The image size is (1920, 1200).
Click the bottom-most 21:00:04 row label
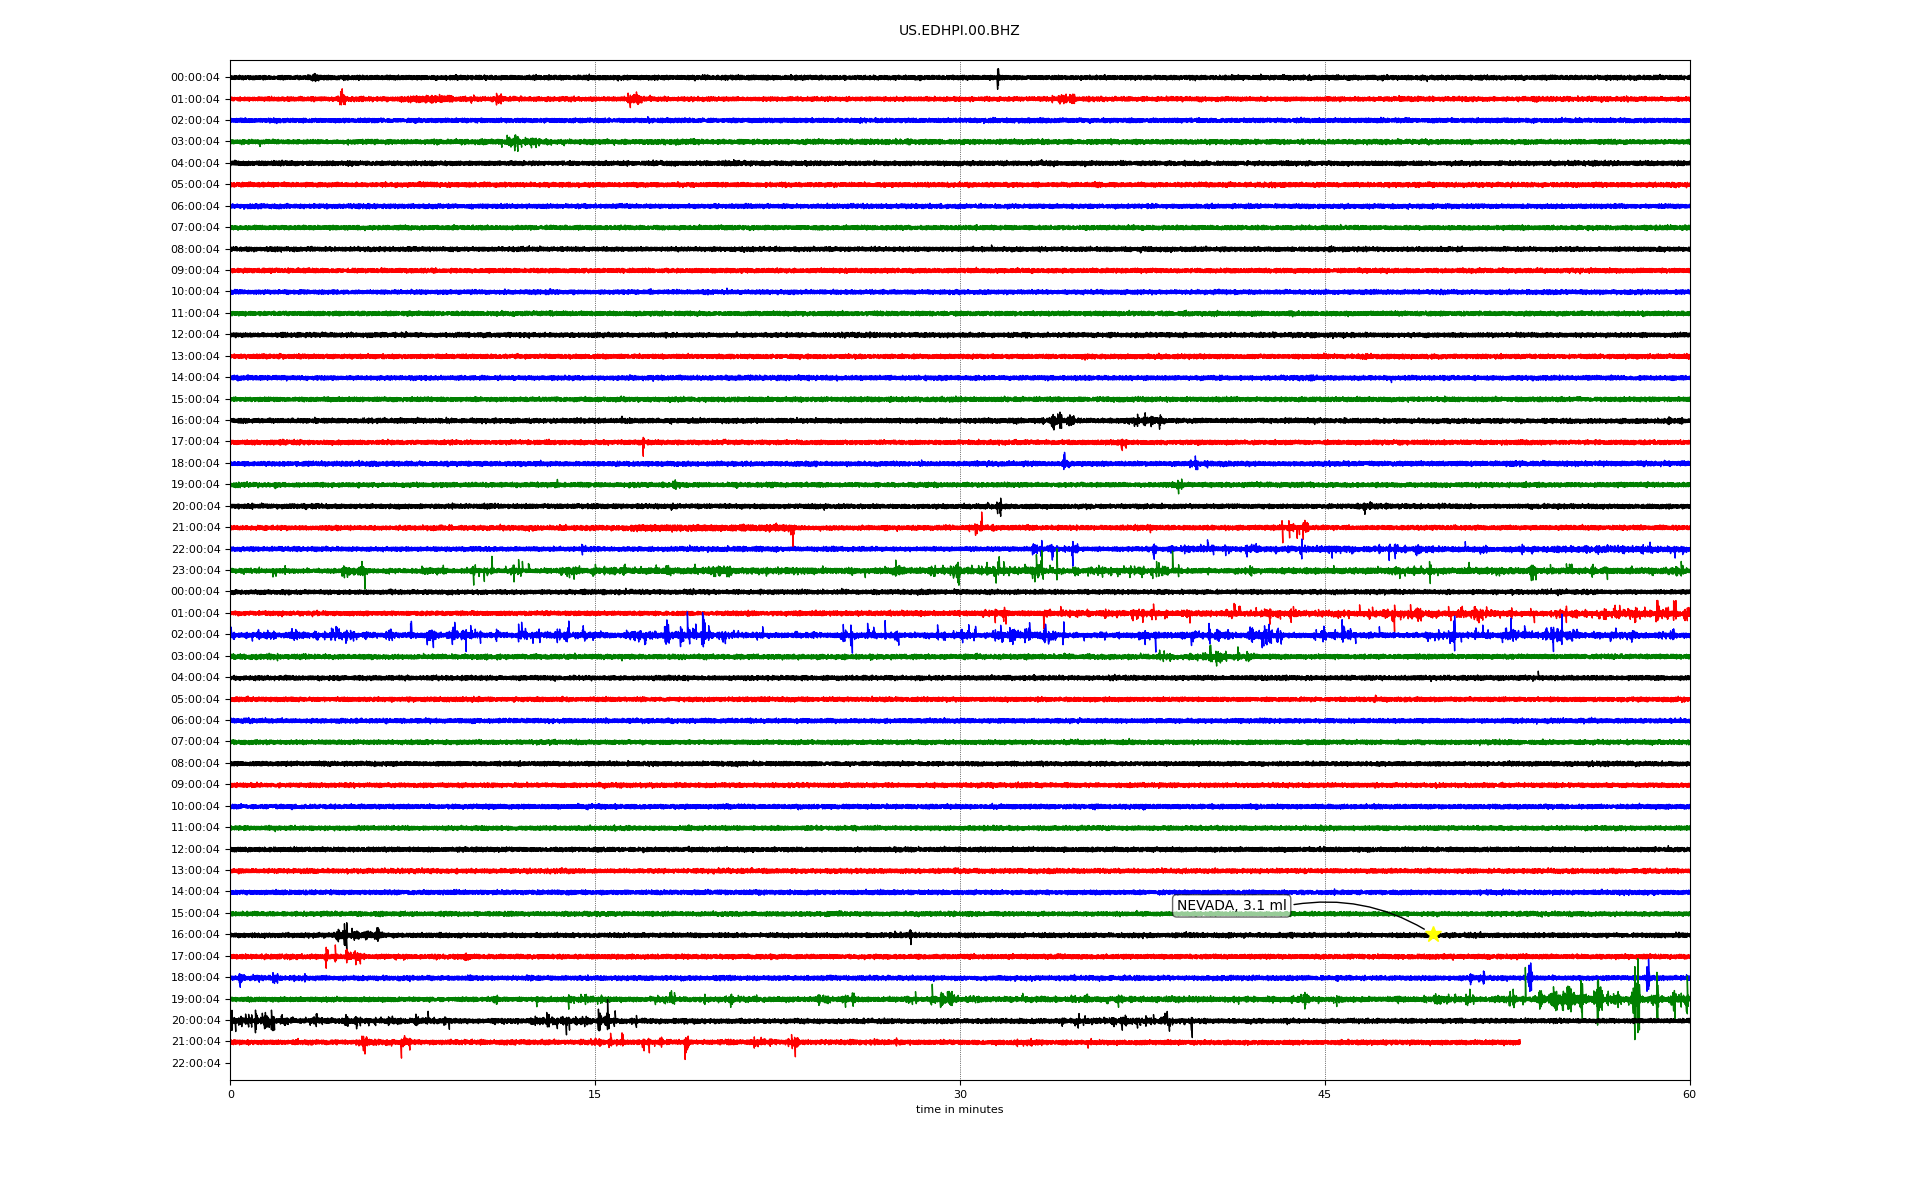point(195,1042)
